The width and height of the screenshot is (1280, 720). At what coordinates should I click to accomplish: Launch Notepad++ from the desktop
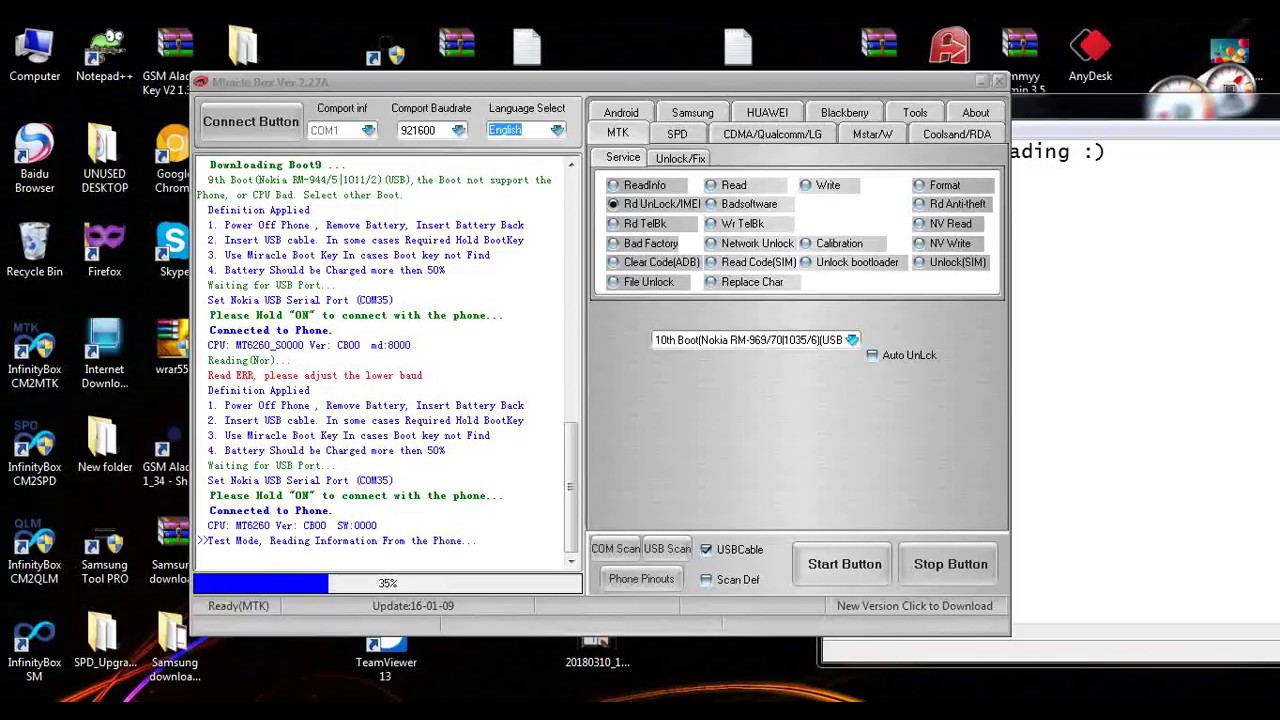(104, 55)
